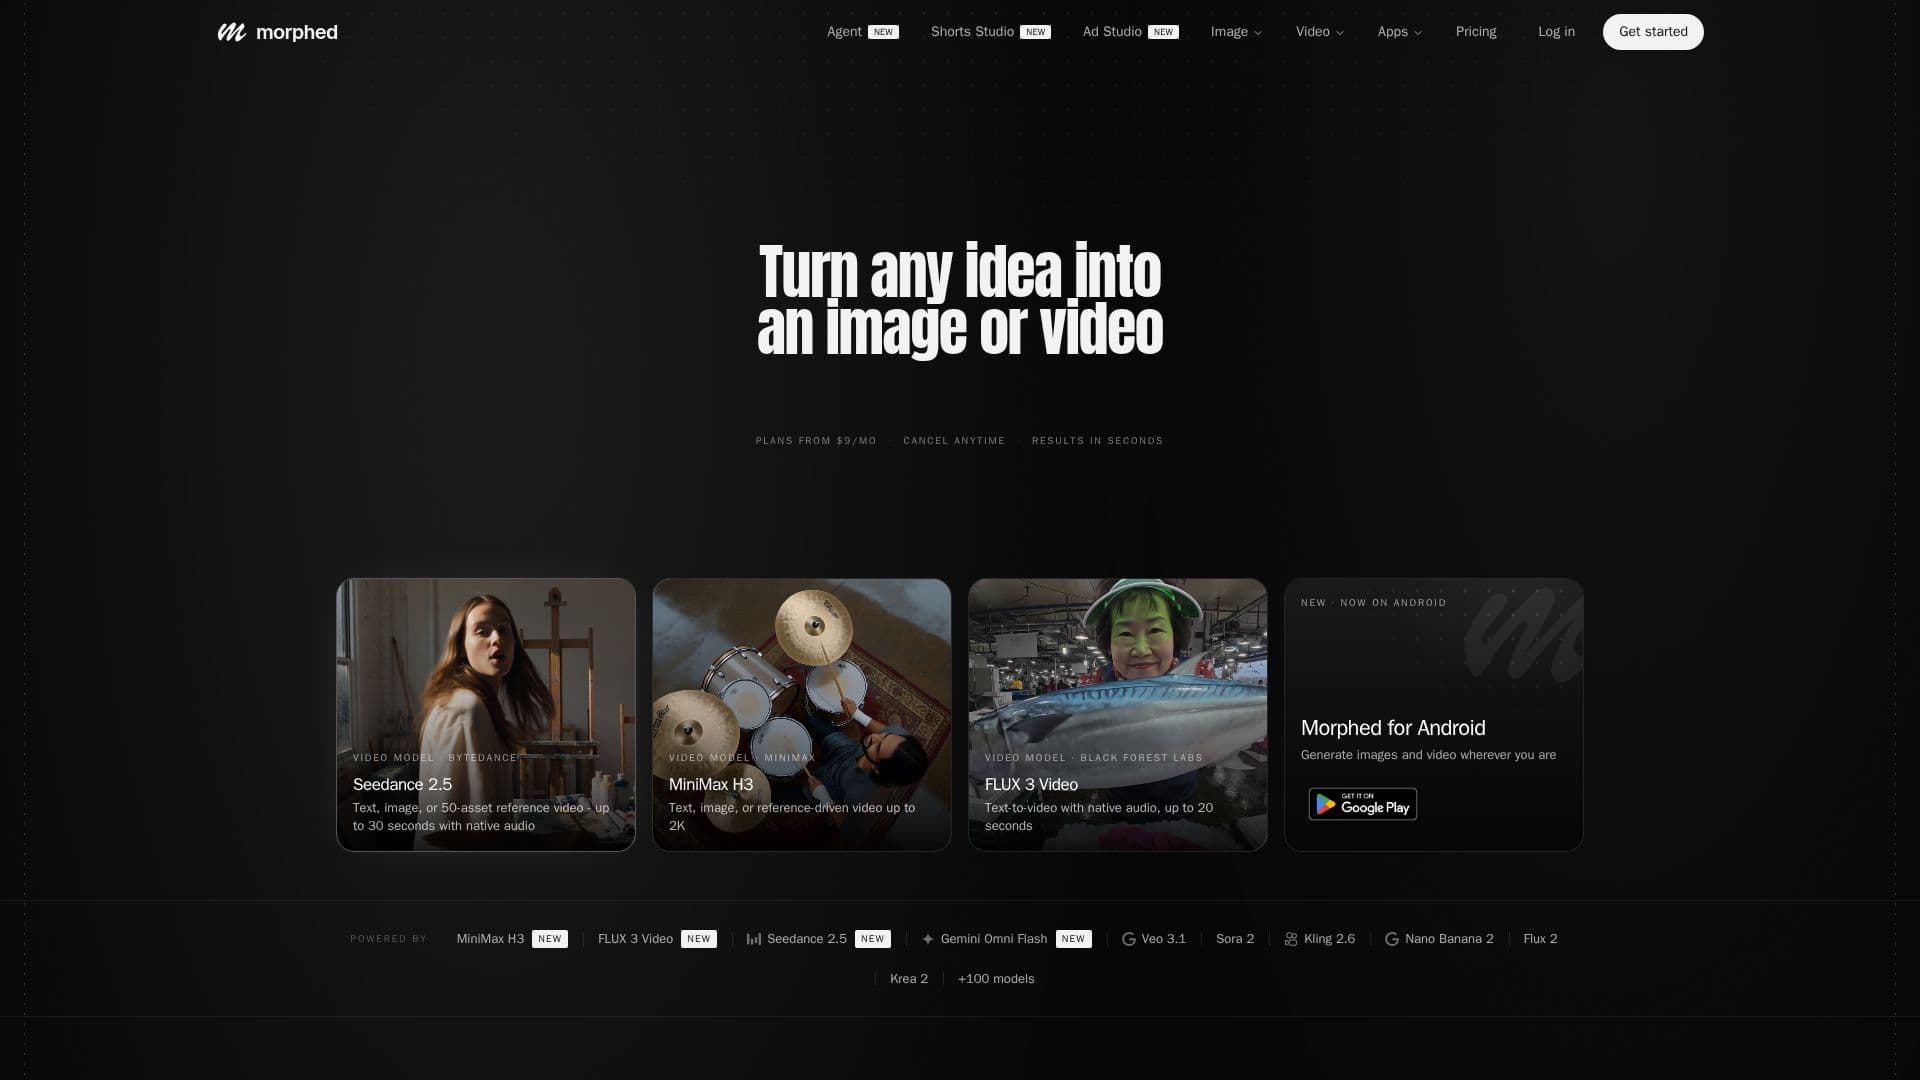The width and height of the screenshot is (1920, 1080).
Task: Open the Agent nav link
Action: pos(862,32)
